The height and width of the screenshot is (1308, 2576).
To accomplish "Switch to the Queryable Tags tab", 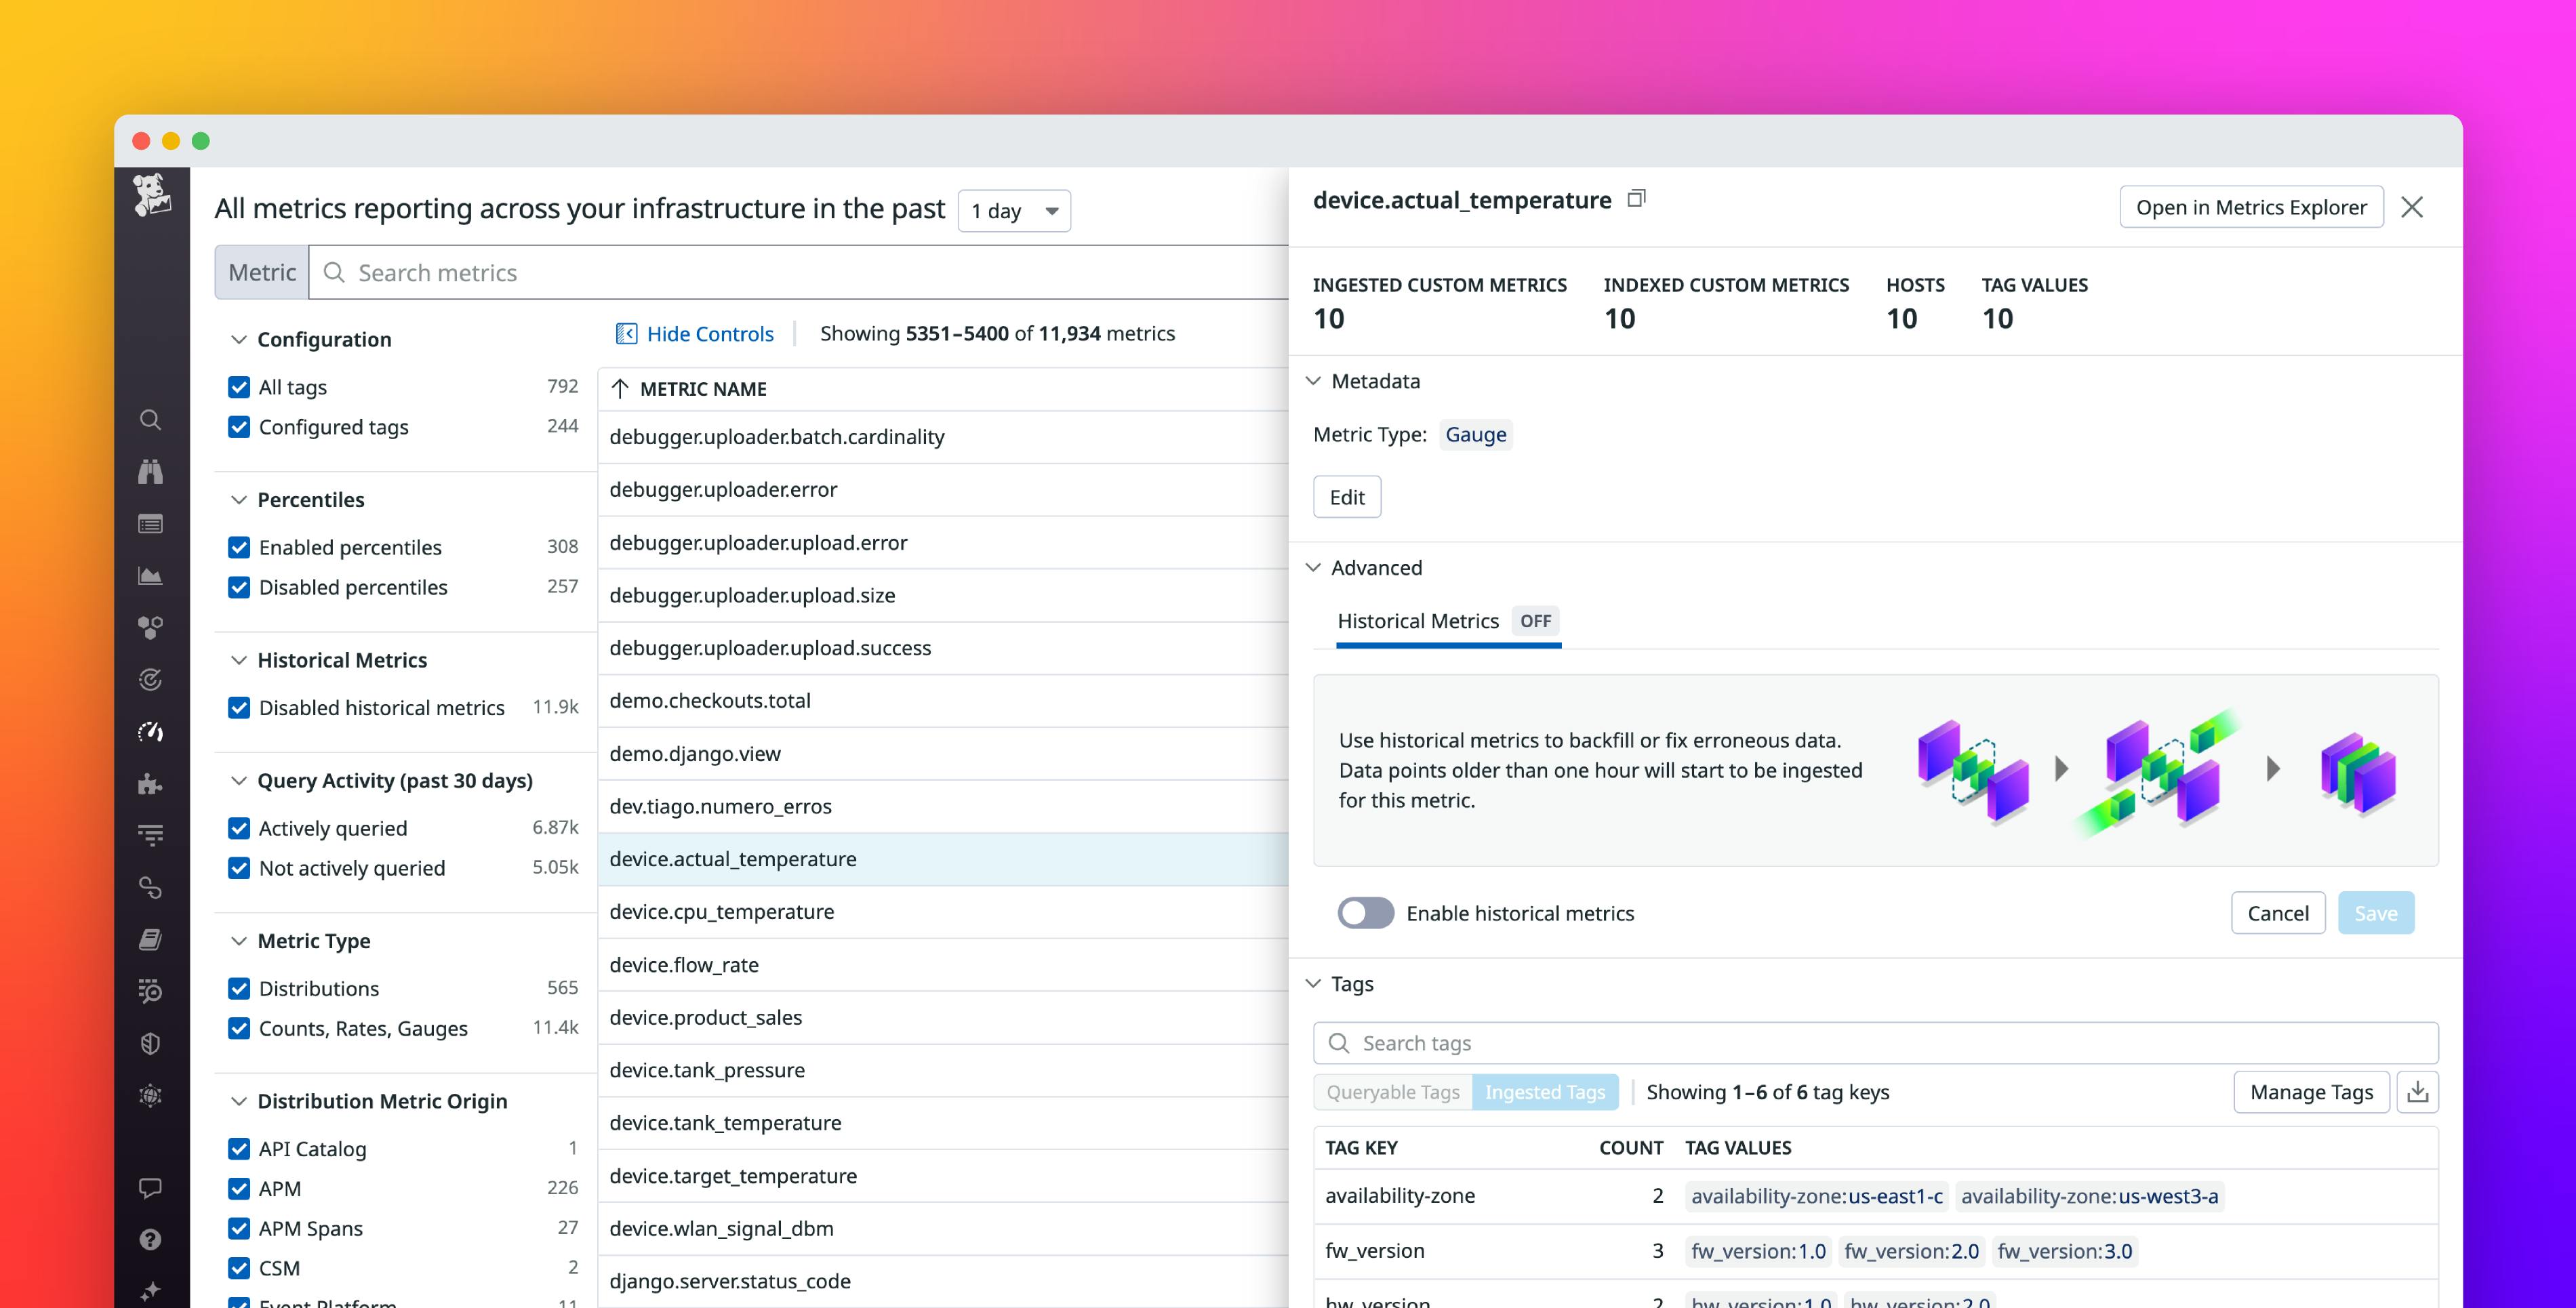I will (x=1393, y=1091).
